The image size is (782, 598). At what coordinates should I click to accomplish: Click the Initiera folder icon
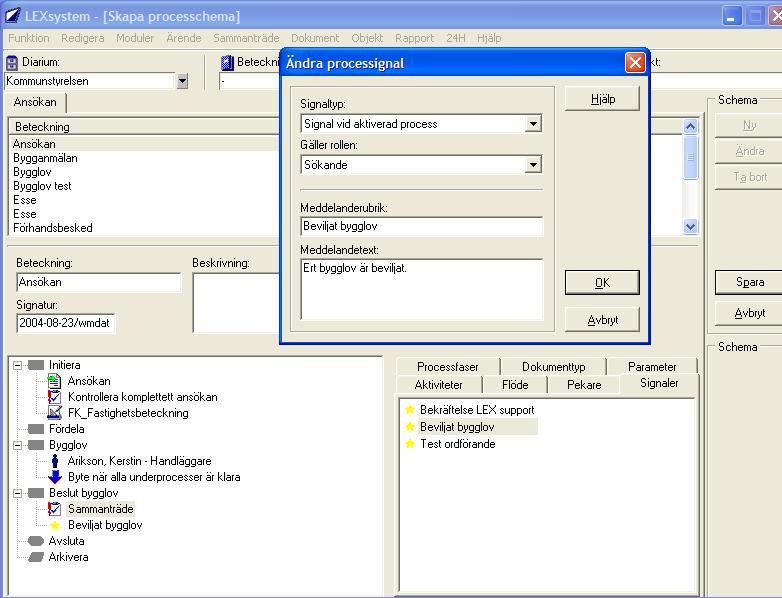point(36,365)
